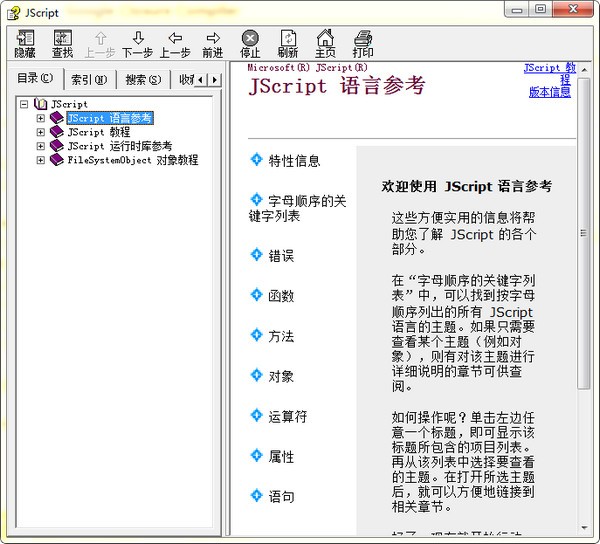The height and width of the screenshot is (544, 600).
Task: Click the 查找 (Find) toolbar icon
Action: click(62, 38)
